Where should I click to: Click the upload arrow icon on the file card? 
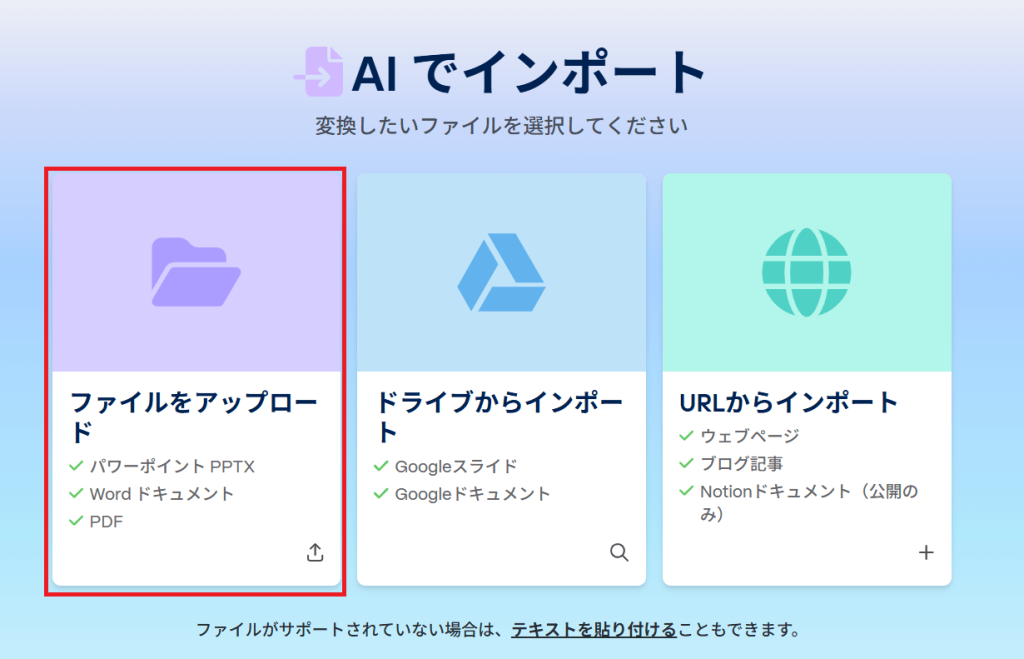[315, 553]
